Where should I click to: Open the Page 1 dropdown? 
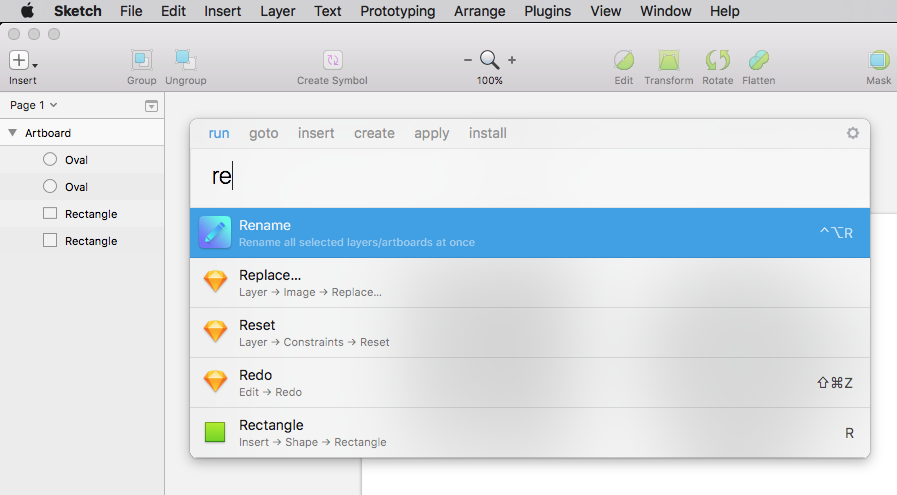(33, 105)
